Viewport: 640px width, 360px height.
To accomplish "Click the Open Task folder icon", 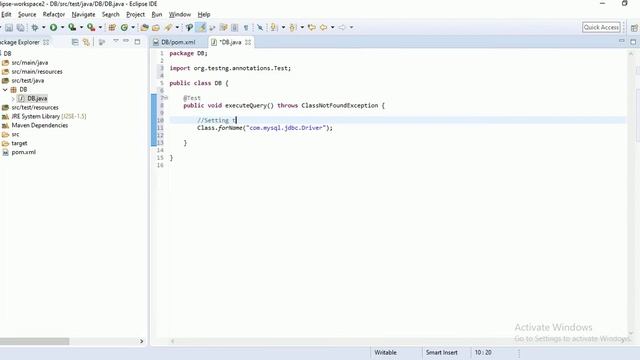I will (x=156, y=27).
